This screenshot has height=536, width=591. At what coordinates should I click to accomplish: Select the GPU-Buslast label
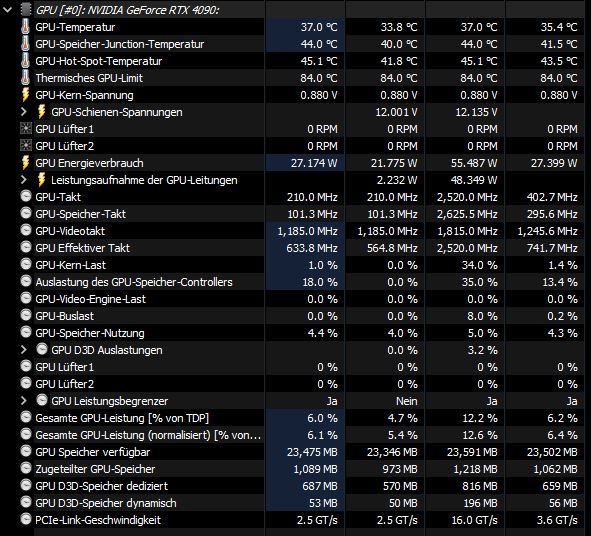point(64,316)
